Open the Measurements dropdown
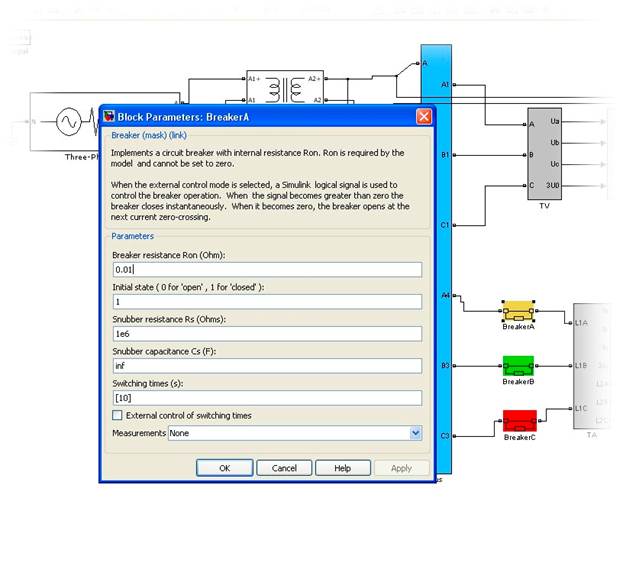623x569 pixels. pyautogui.click(x=415, y=433)
